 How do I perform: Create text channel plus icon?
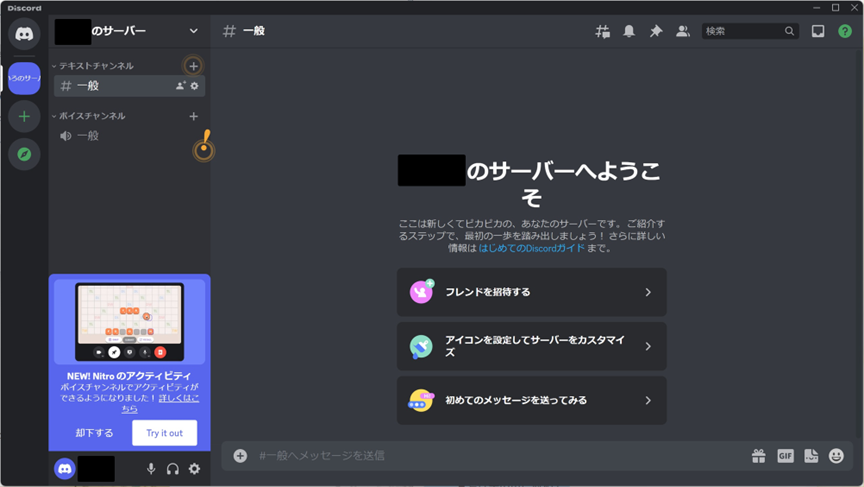pos(193,66)
